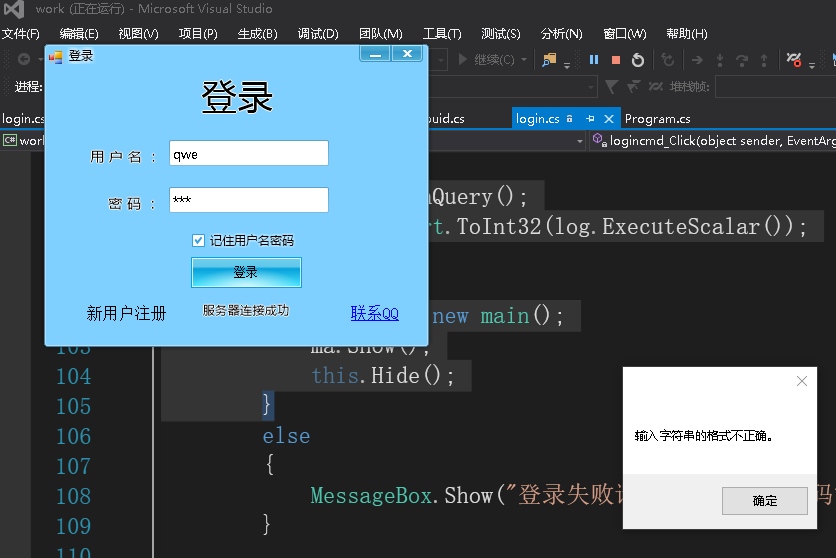Click the crossed wave icon beside stack frame label
Screen dimensions: 836x558
pos(655,86)
